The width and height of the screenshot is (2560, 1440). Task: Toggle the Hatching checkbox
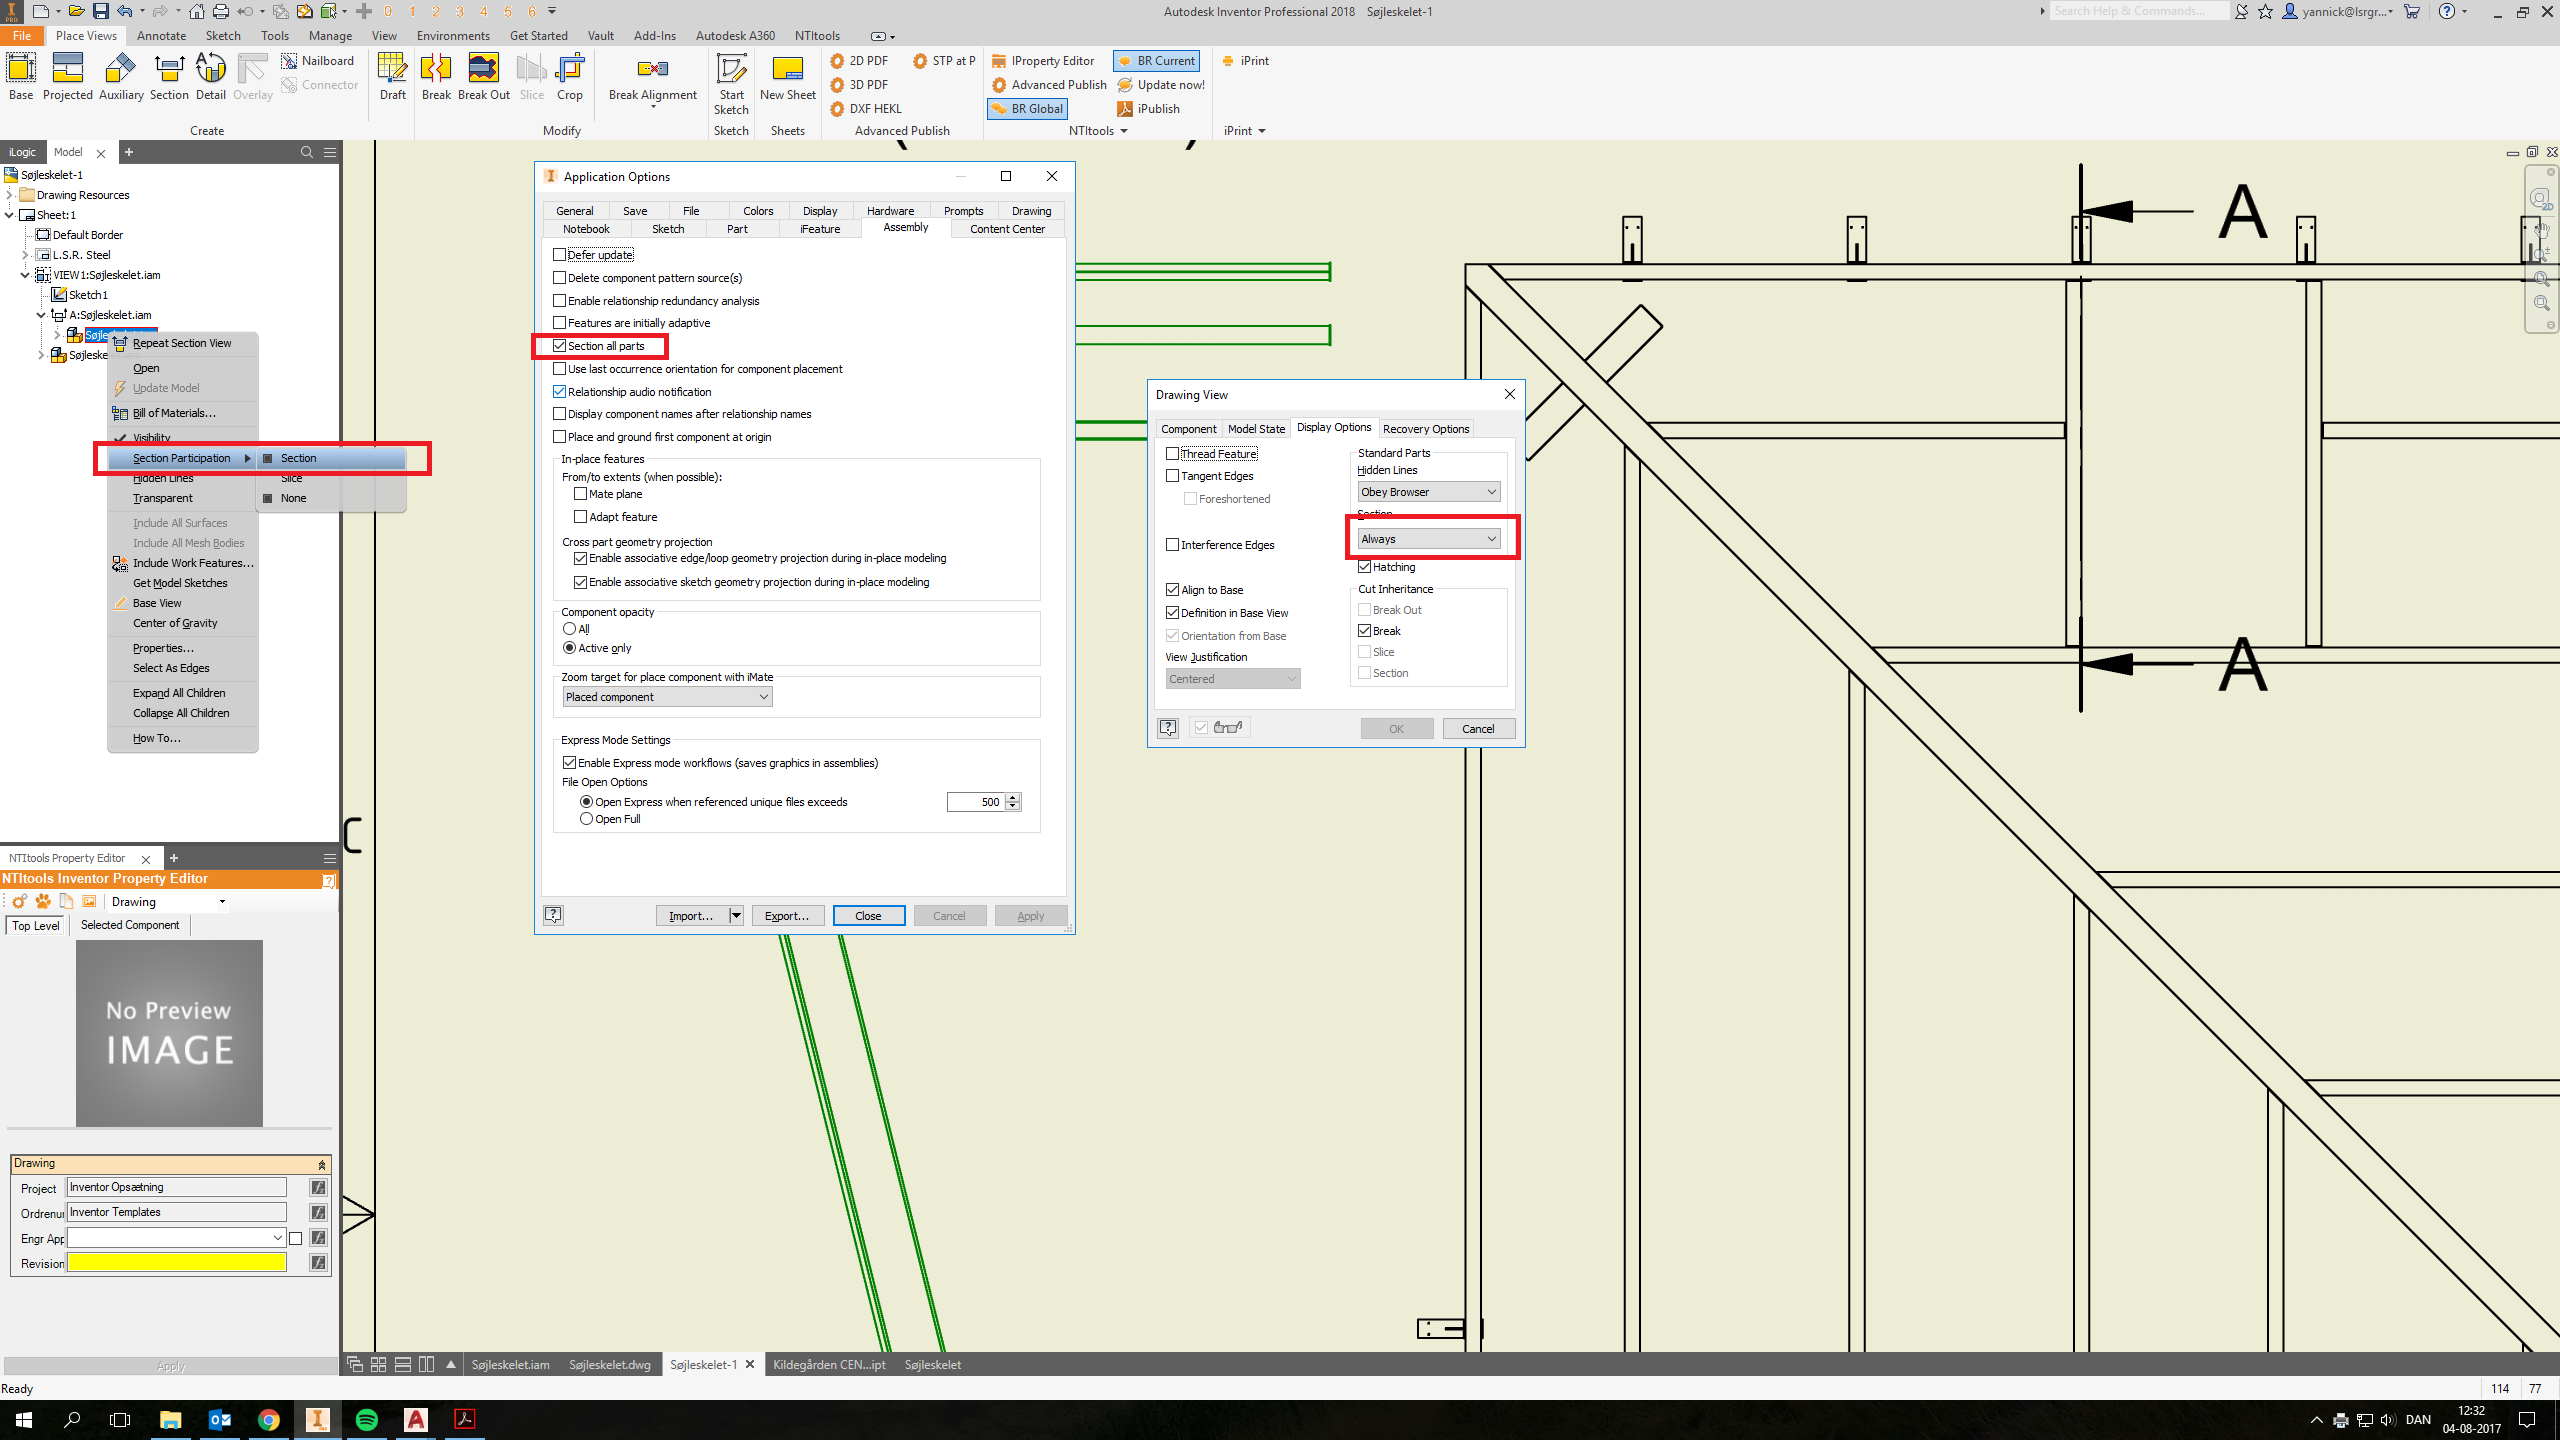(1366, 566)
